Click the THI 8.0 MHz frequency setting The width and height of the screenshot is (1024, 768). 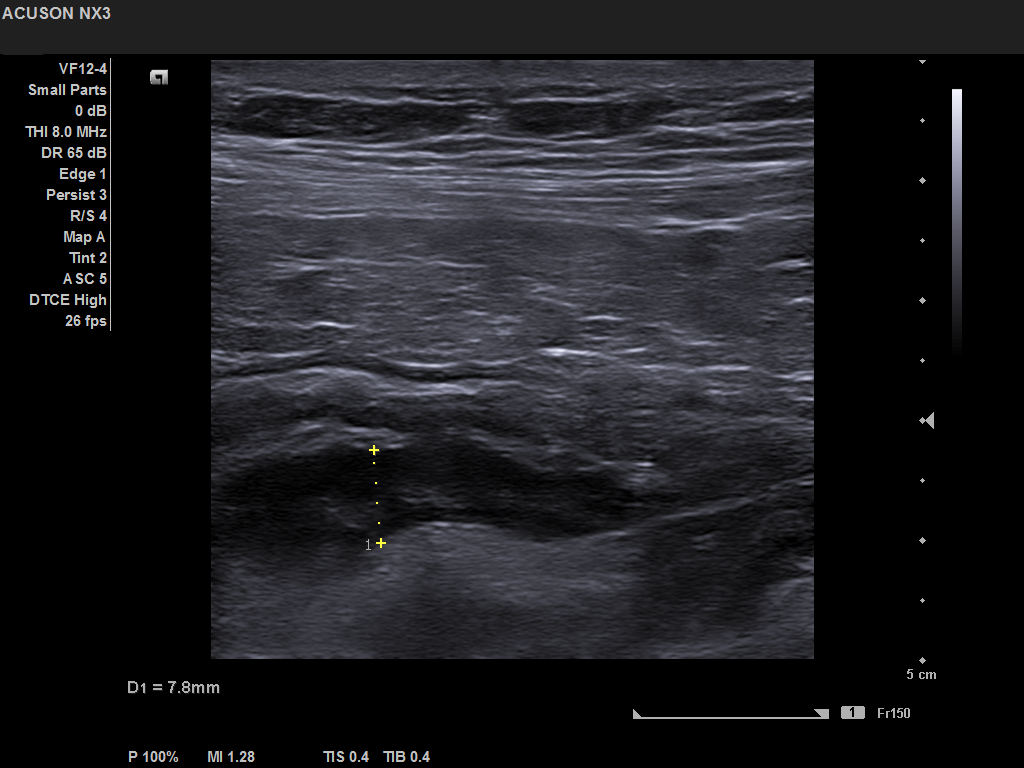(x=66, y=132)
